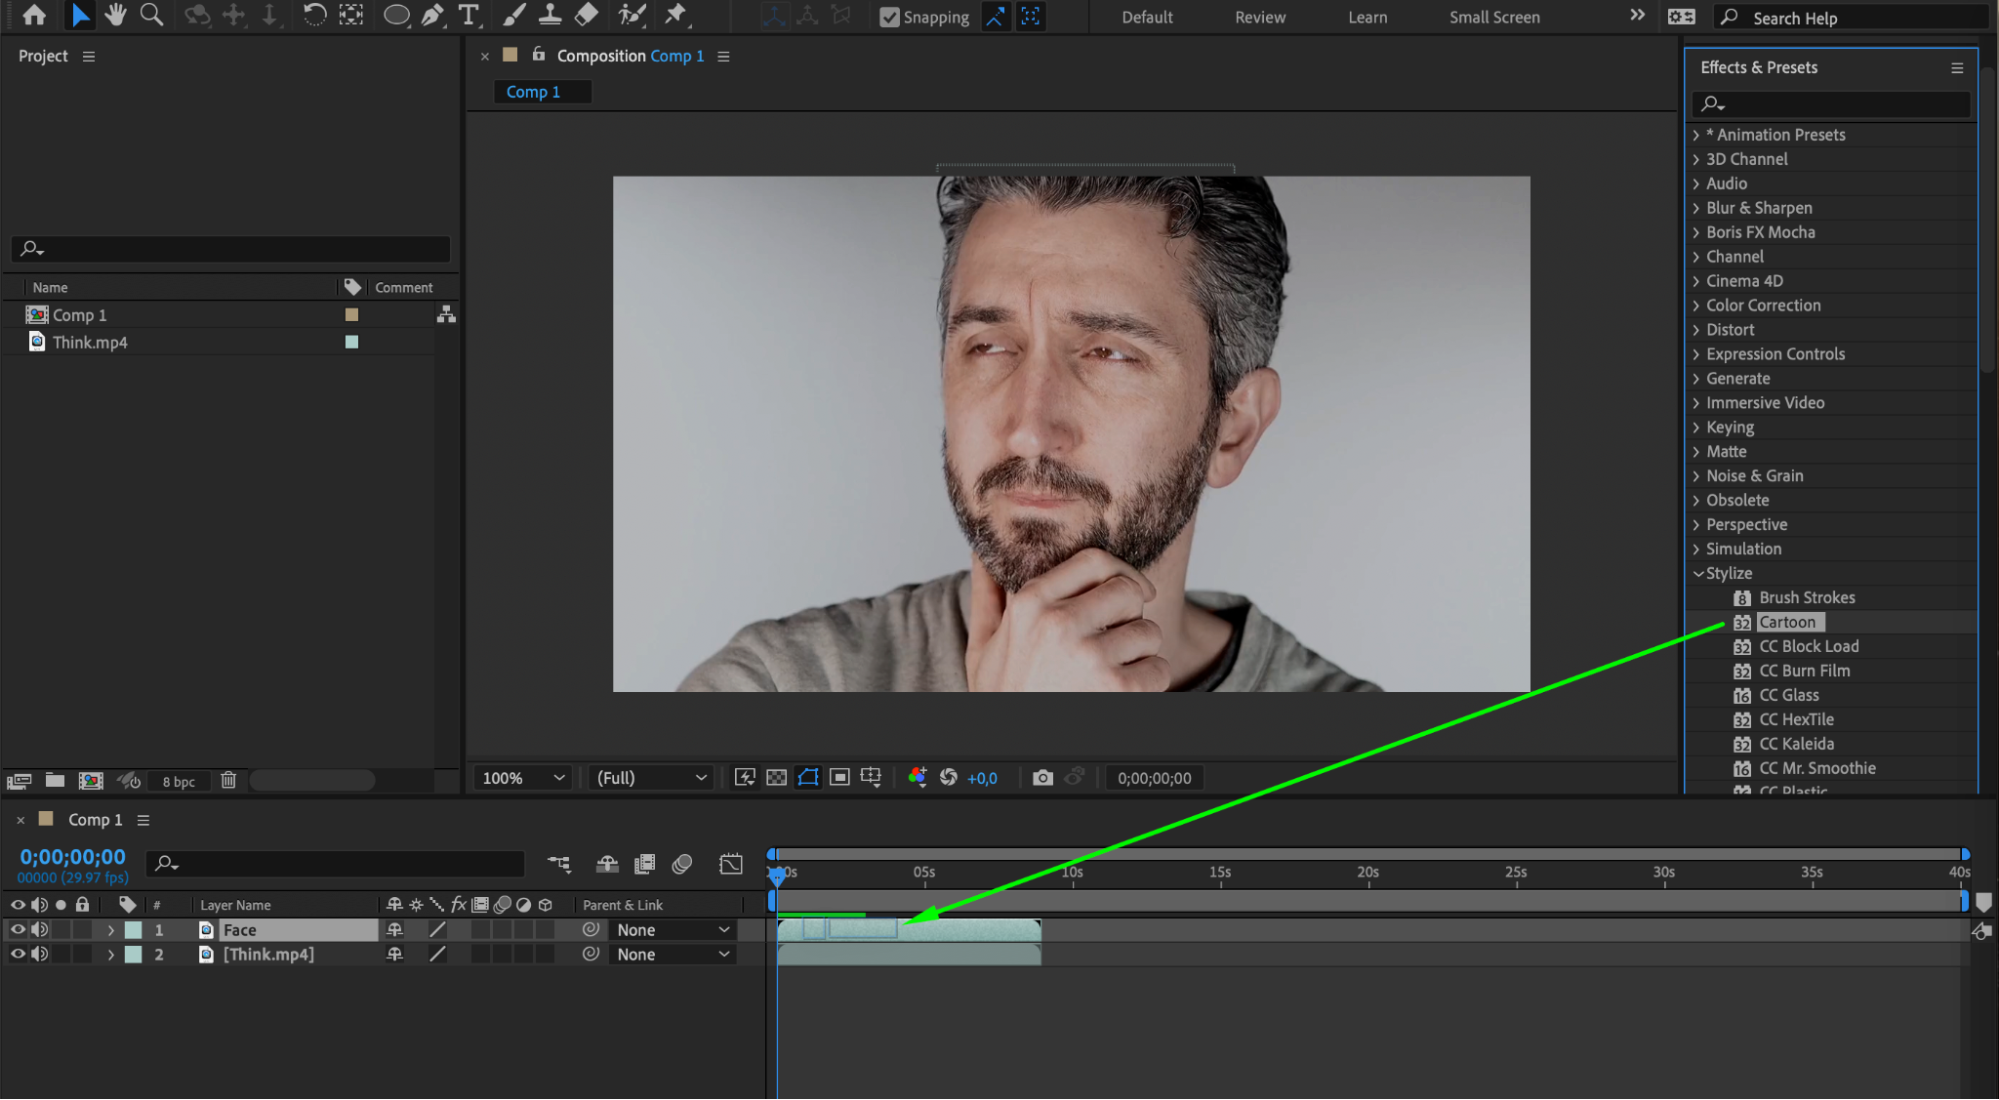Screen dimensions: 1999x1100
Task: Select the Hand tool
Action: click(115, 15)
